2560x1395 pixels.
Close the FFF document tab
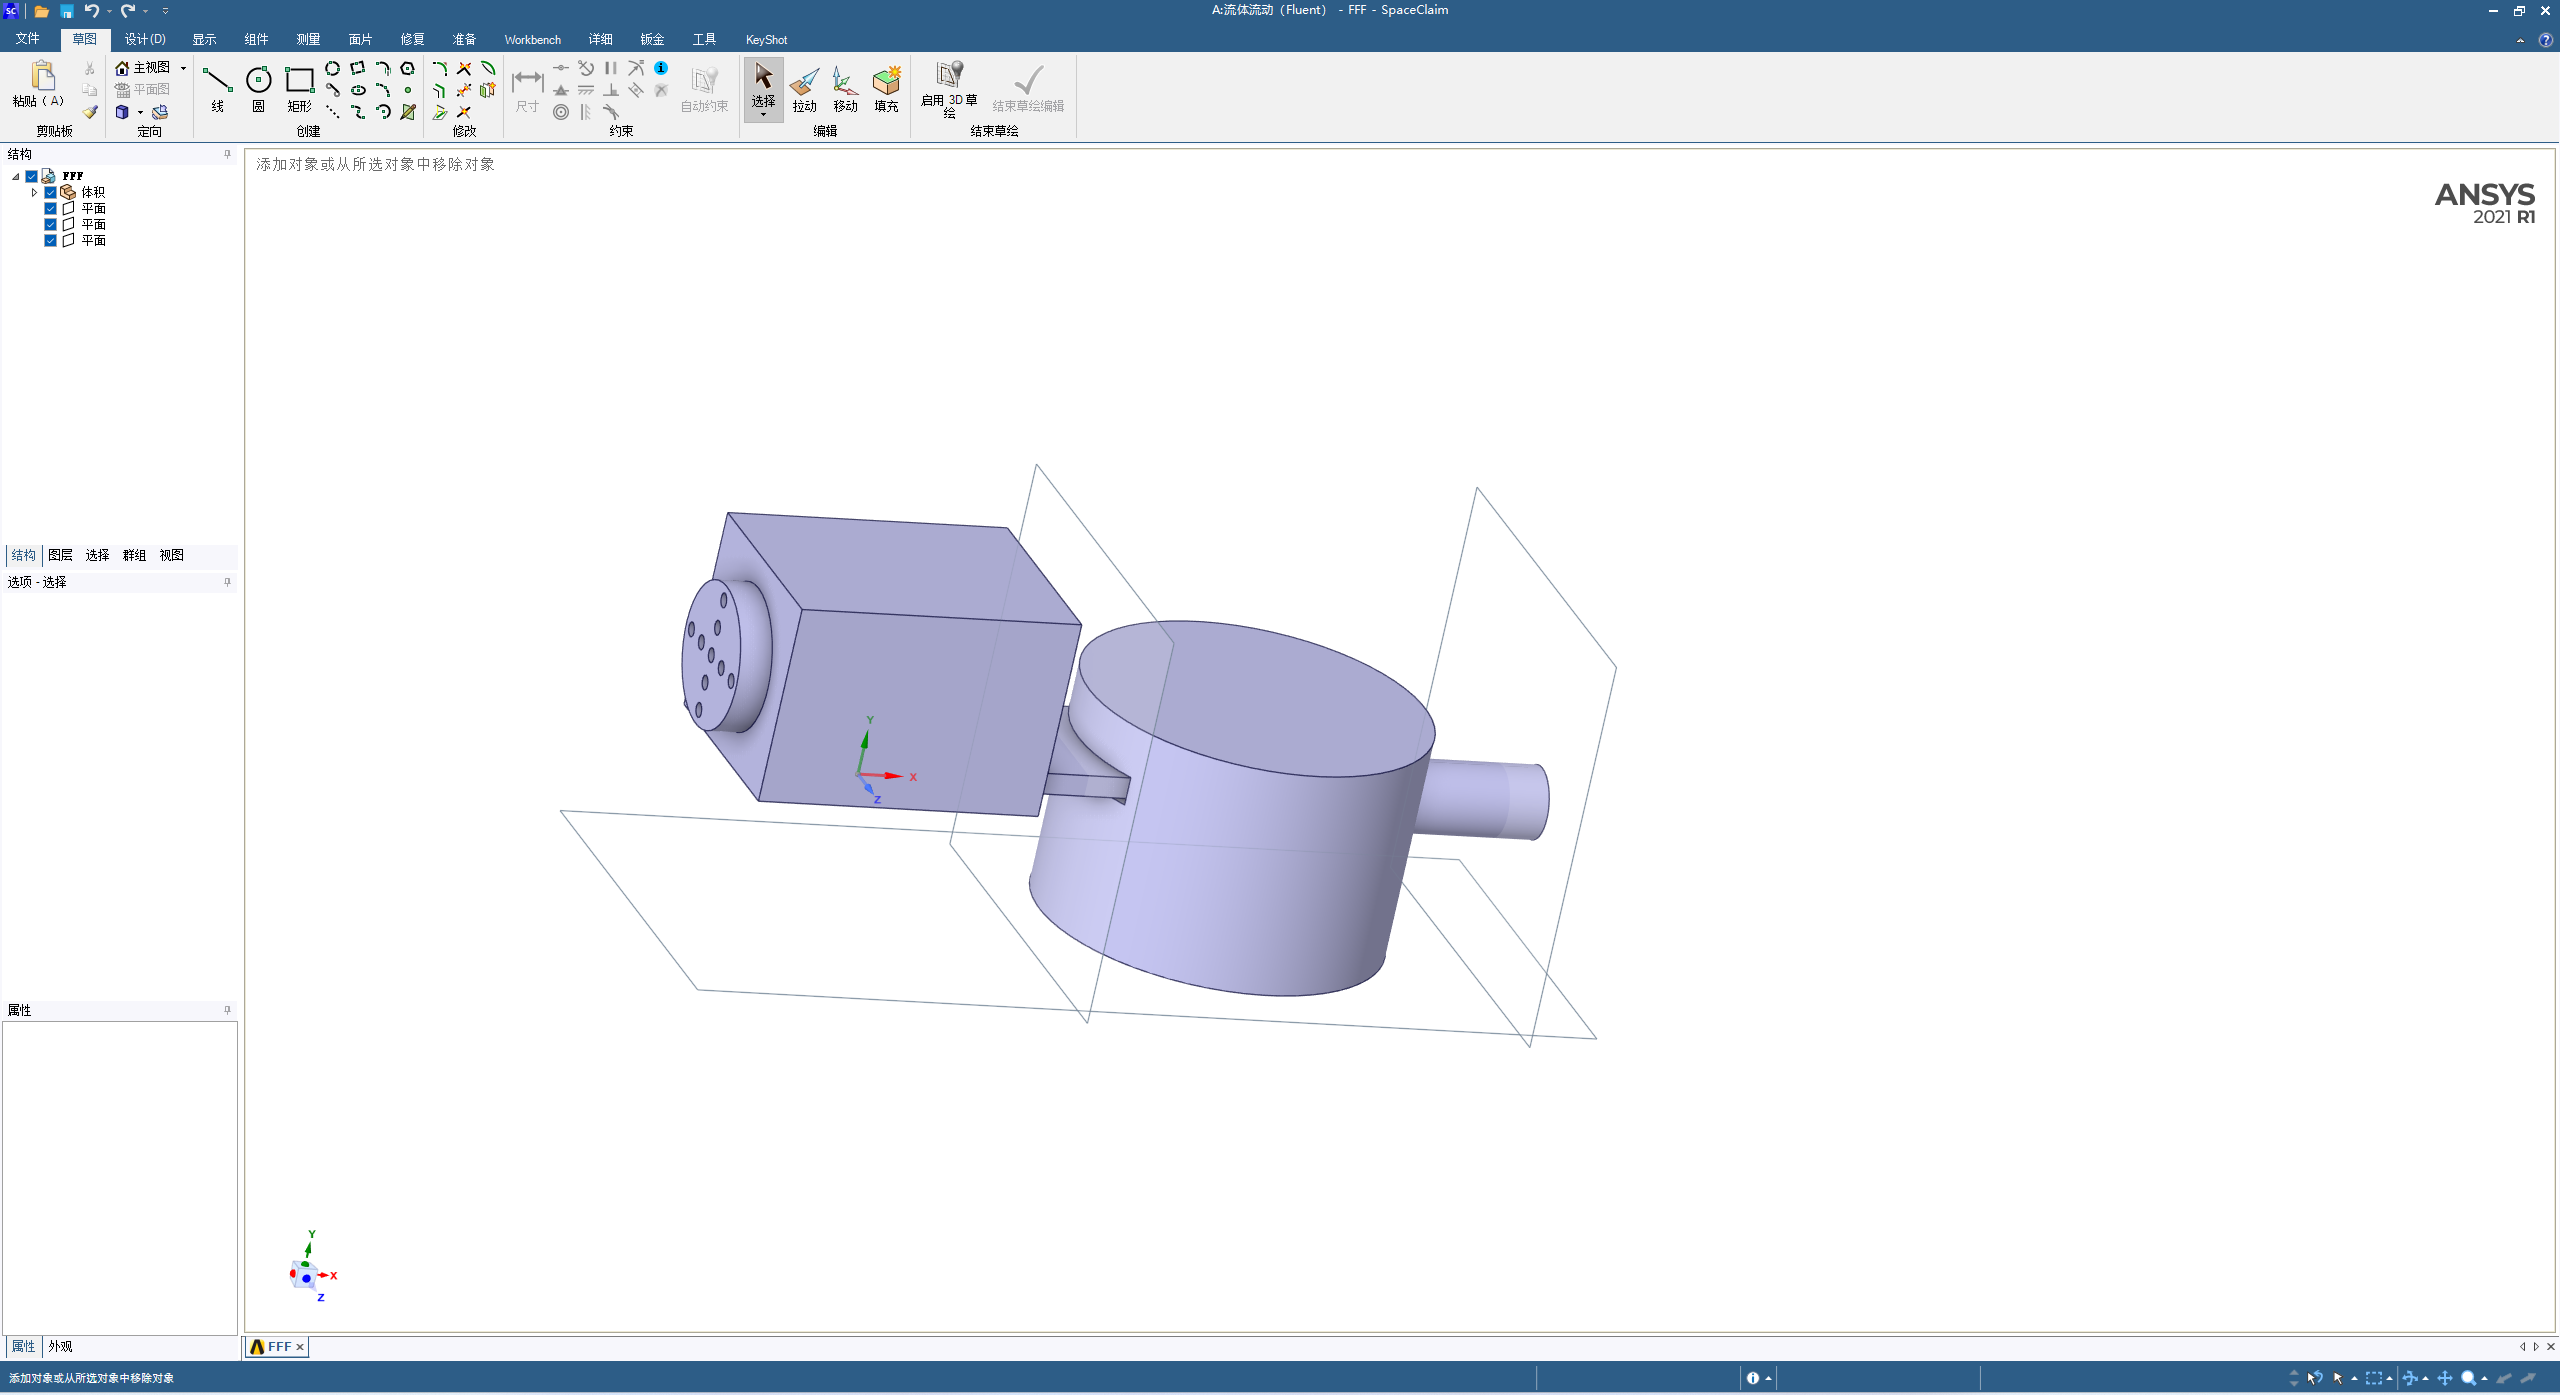pyautogui.click(x=299, y=1347)
